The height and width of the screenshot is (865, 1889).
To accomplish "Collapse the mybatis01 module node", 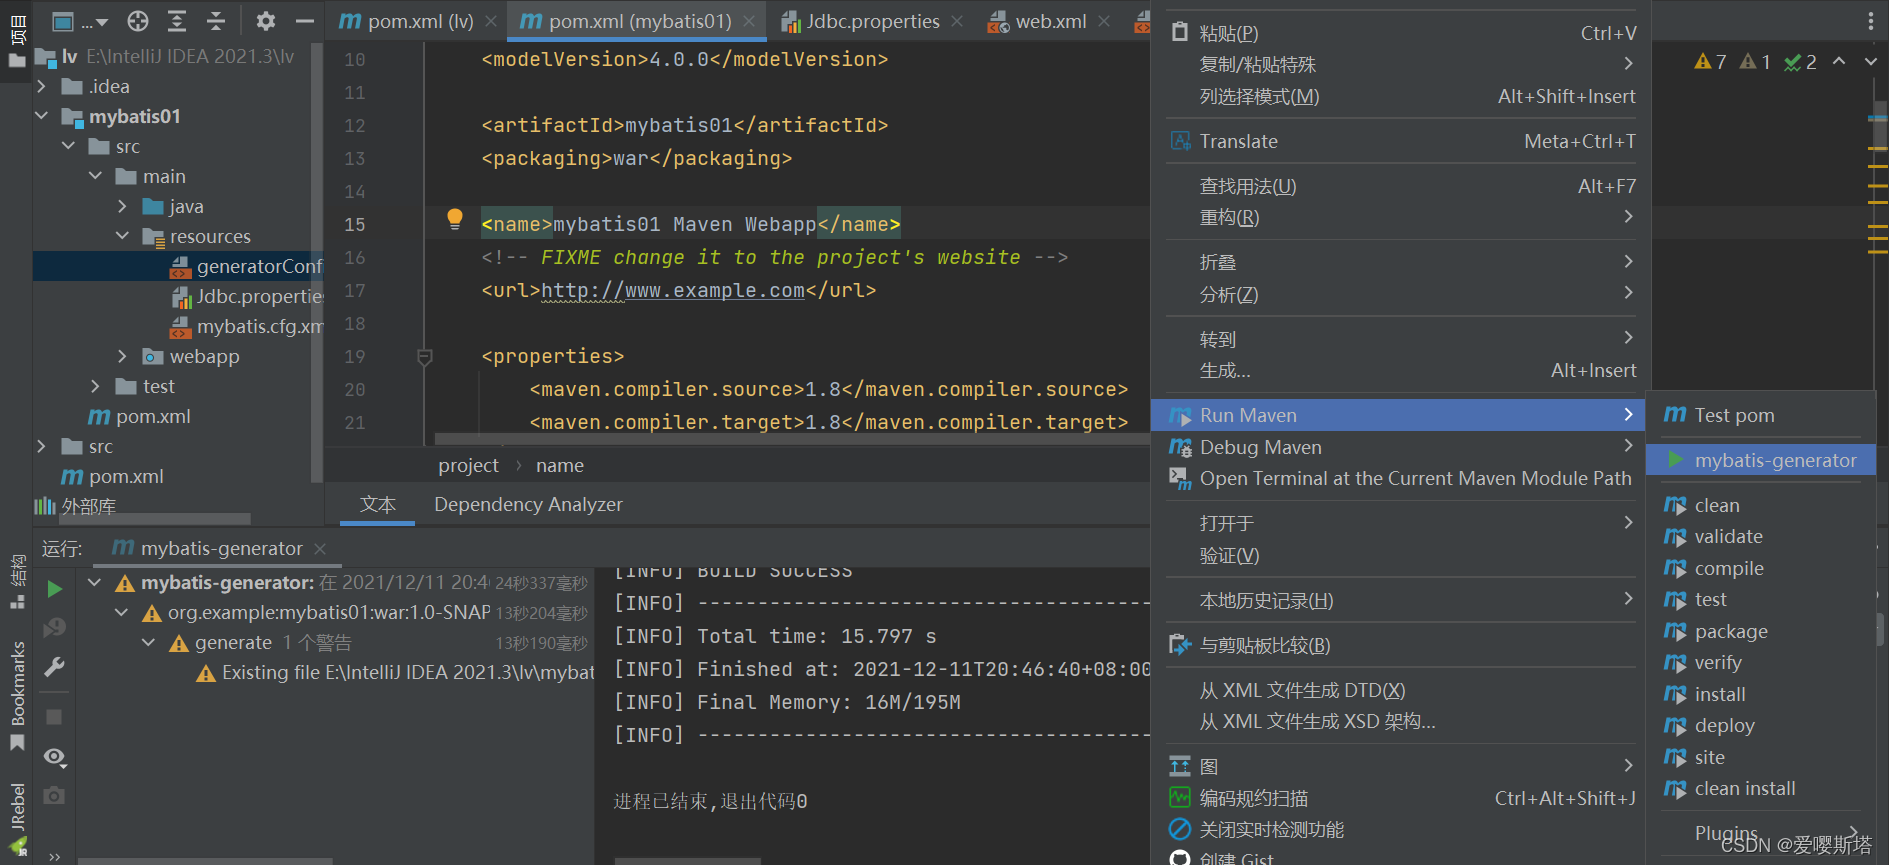I will click(41, 116).
